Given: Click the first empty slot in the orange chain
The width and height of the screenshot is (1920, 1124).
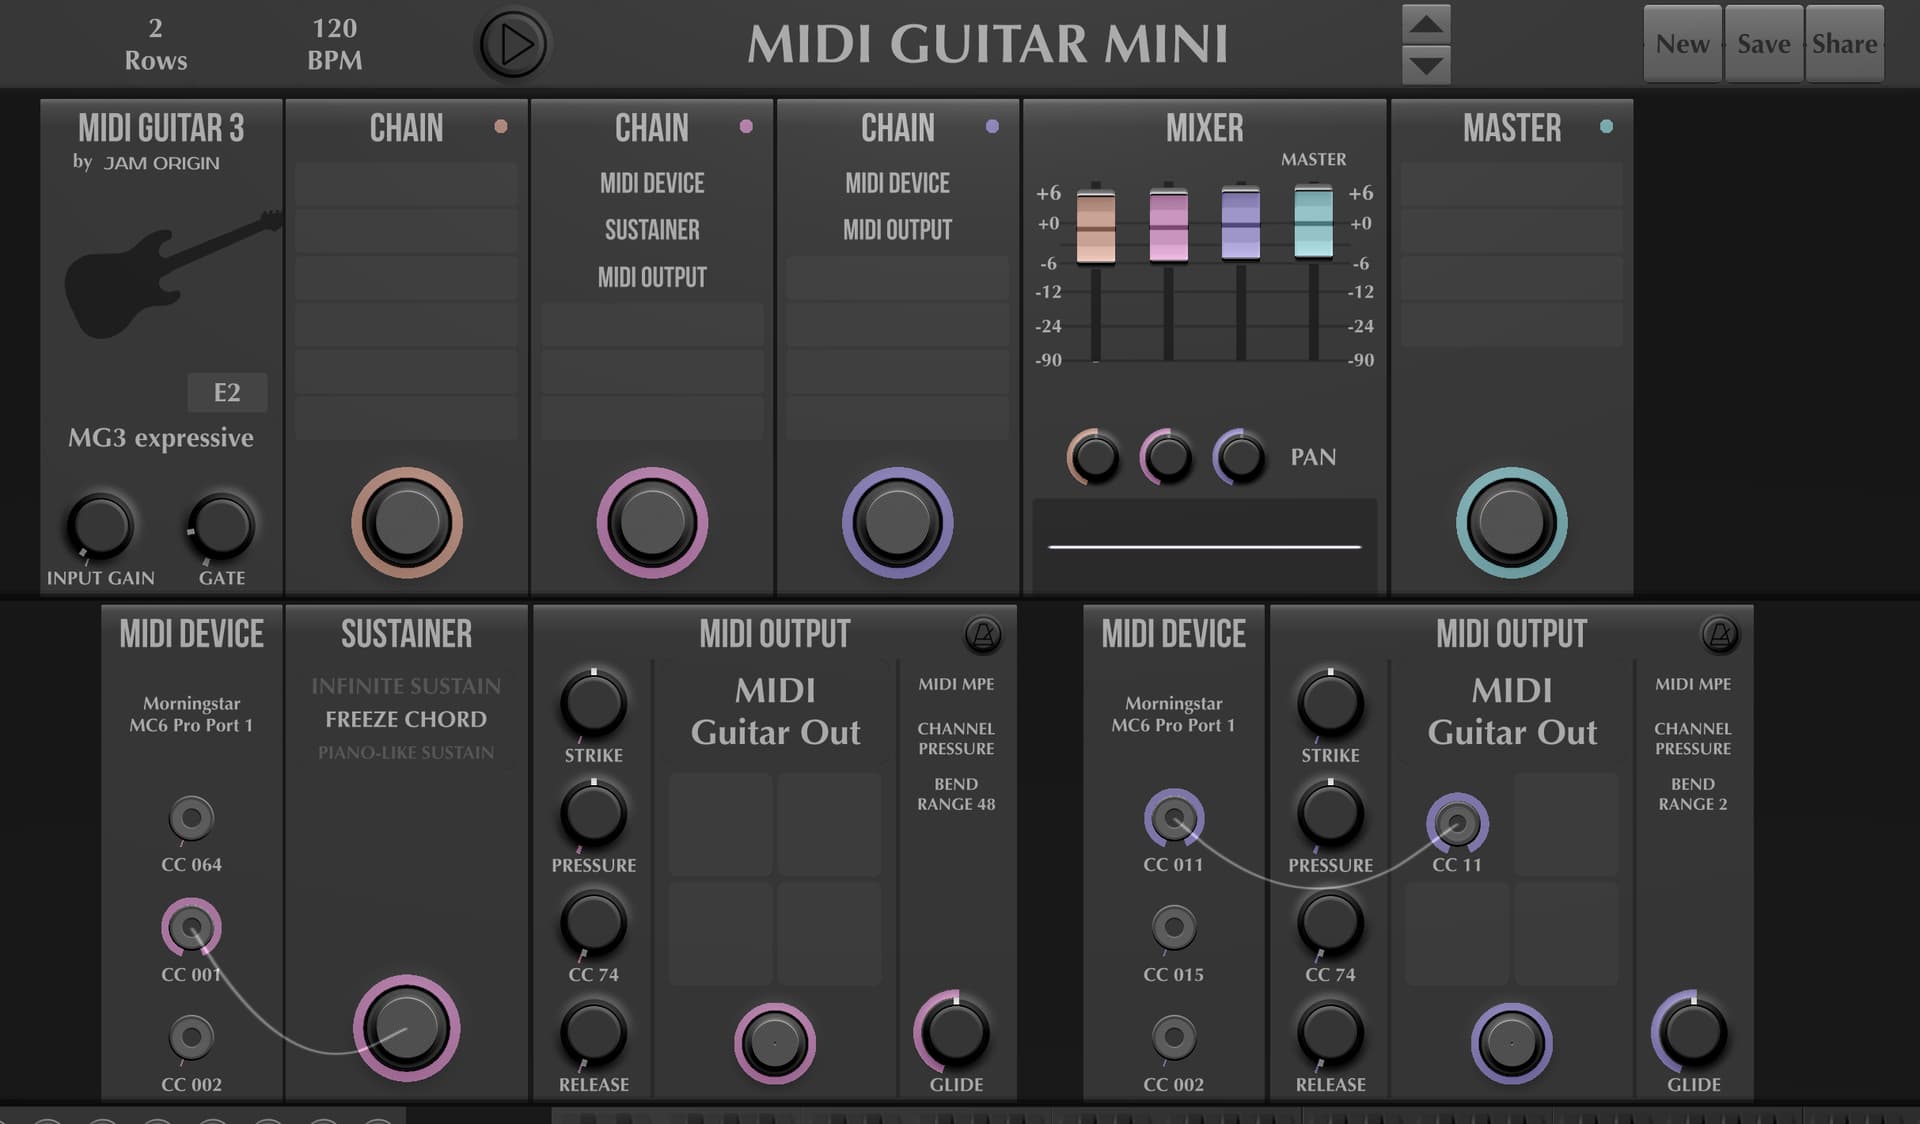Looking at the screenshot, I should [406, 184].
